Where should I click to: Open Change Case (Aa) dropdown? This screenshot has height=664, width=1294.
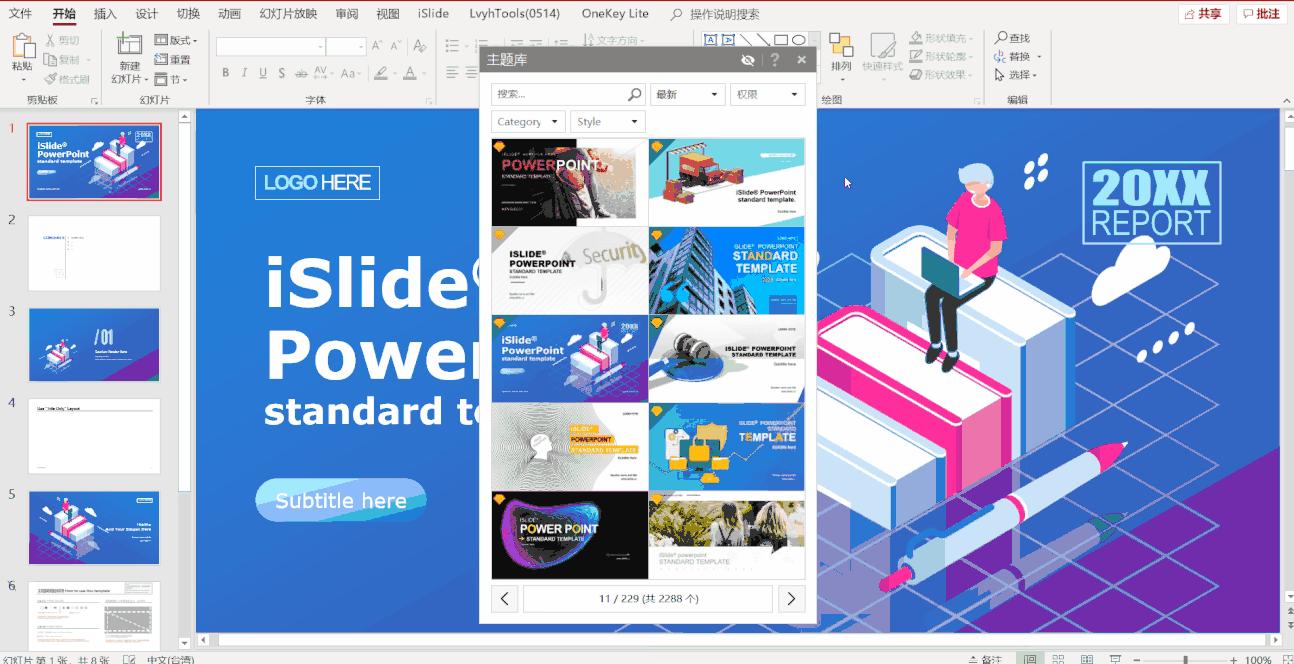(351, 73)
